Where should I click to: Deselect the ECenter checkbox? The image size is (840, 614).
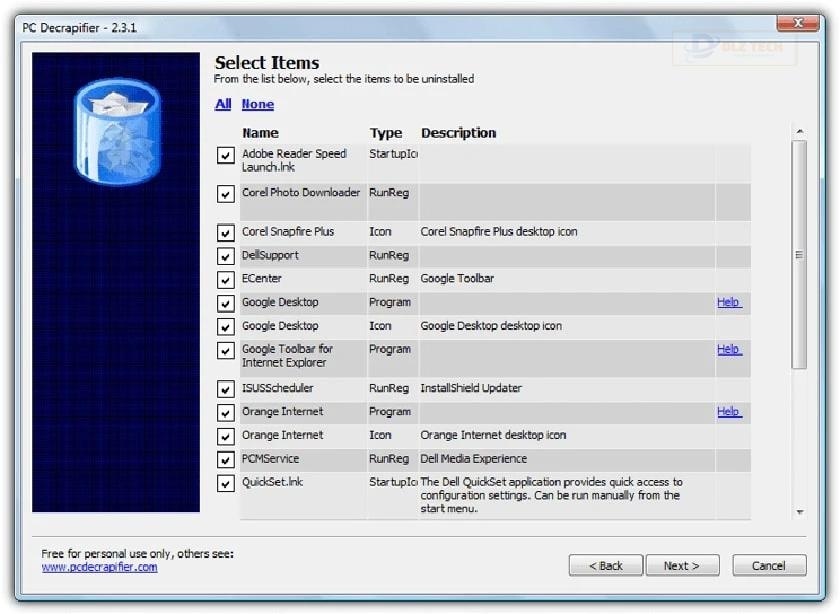click(226, 280)
